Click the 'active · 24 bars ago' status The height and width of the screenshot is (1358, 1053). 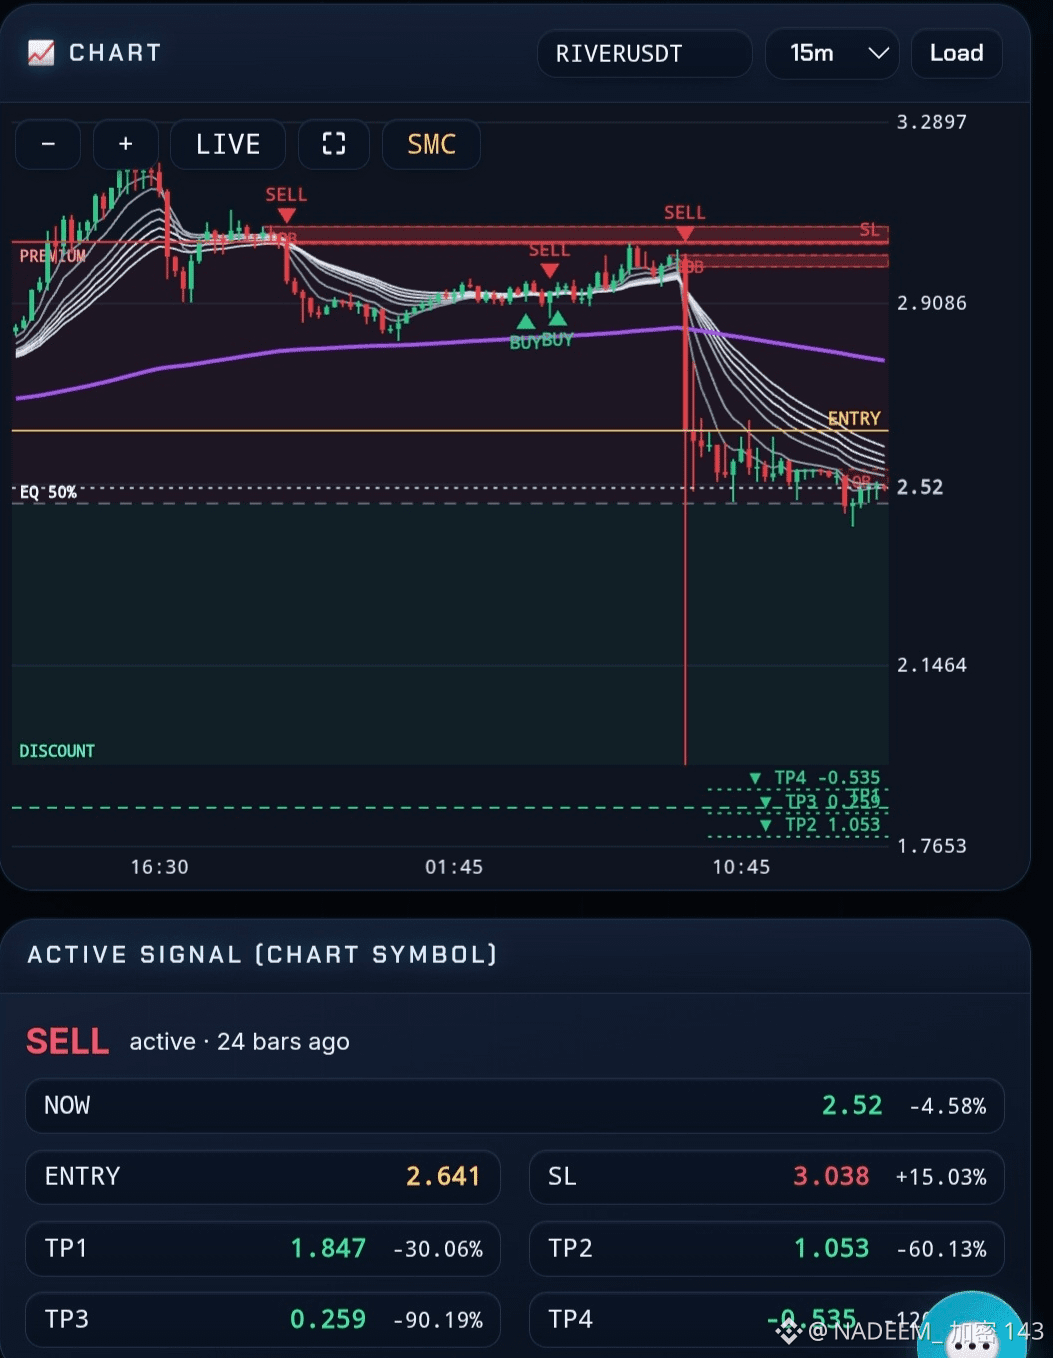[239, 1042]
